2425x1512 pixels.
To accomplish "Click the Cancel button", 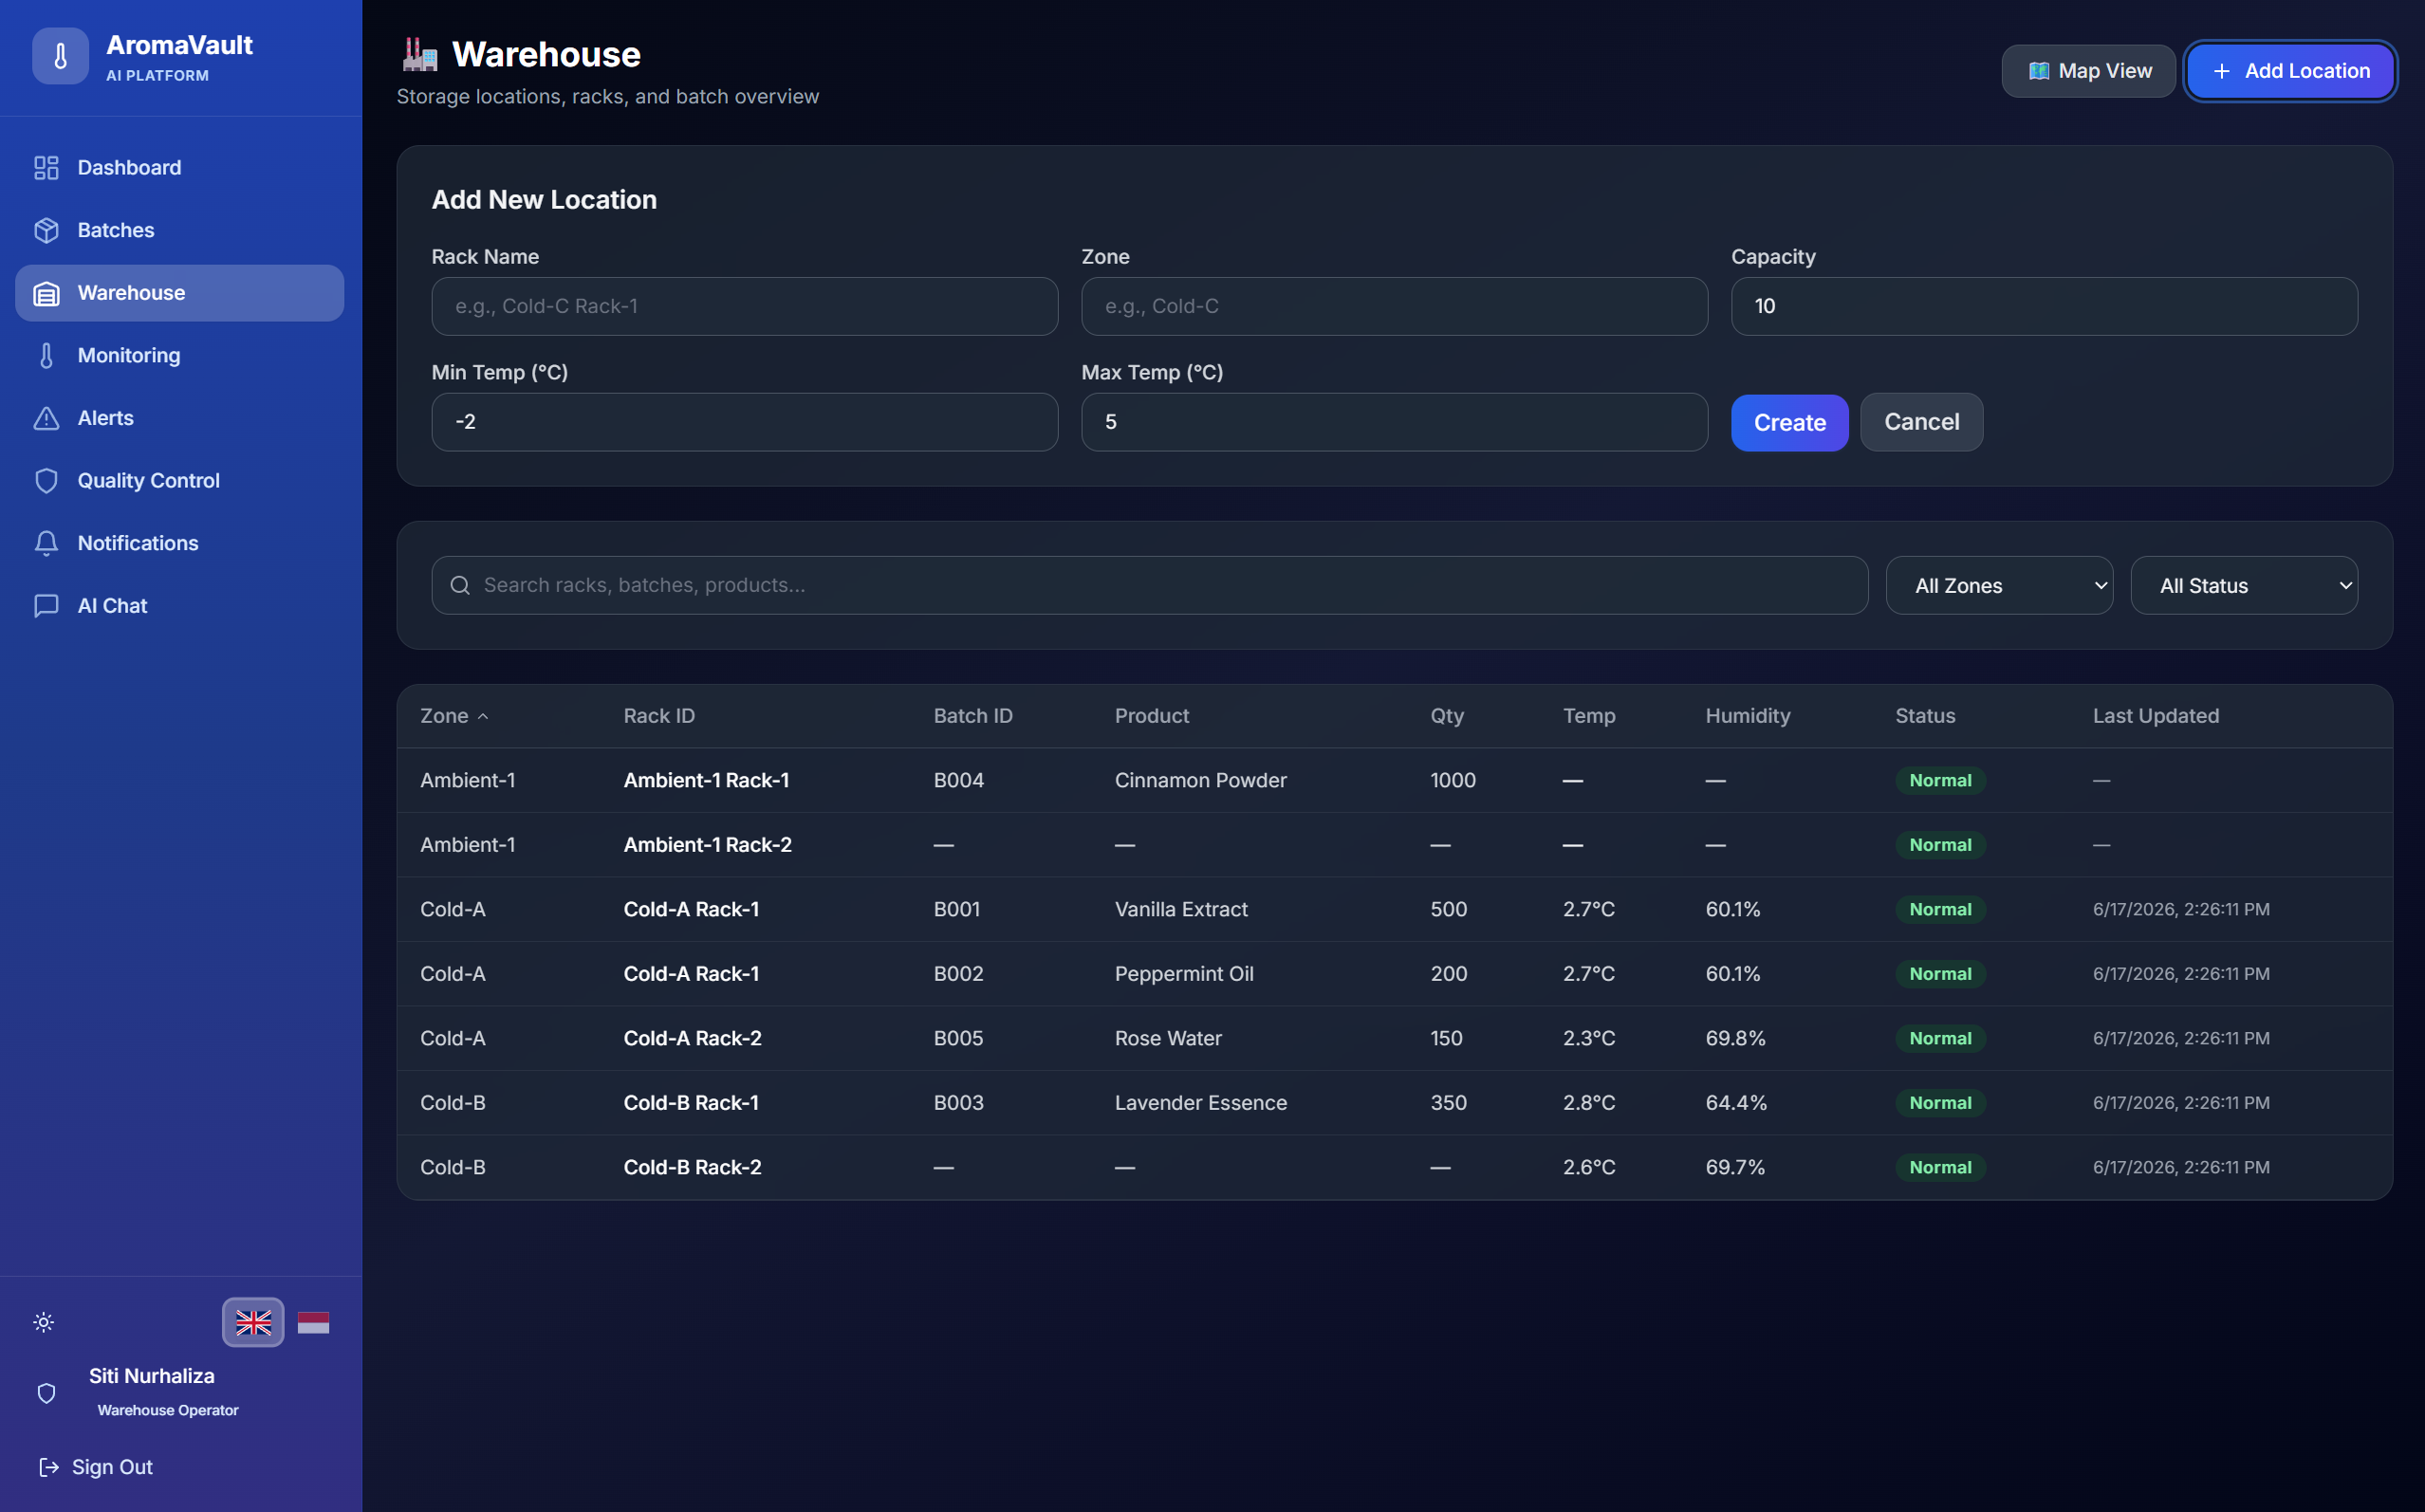I will point(1921,422).
